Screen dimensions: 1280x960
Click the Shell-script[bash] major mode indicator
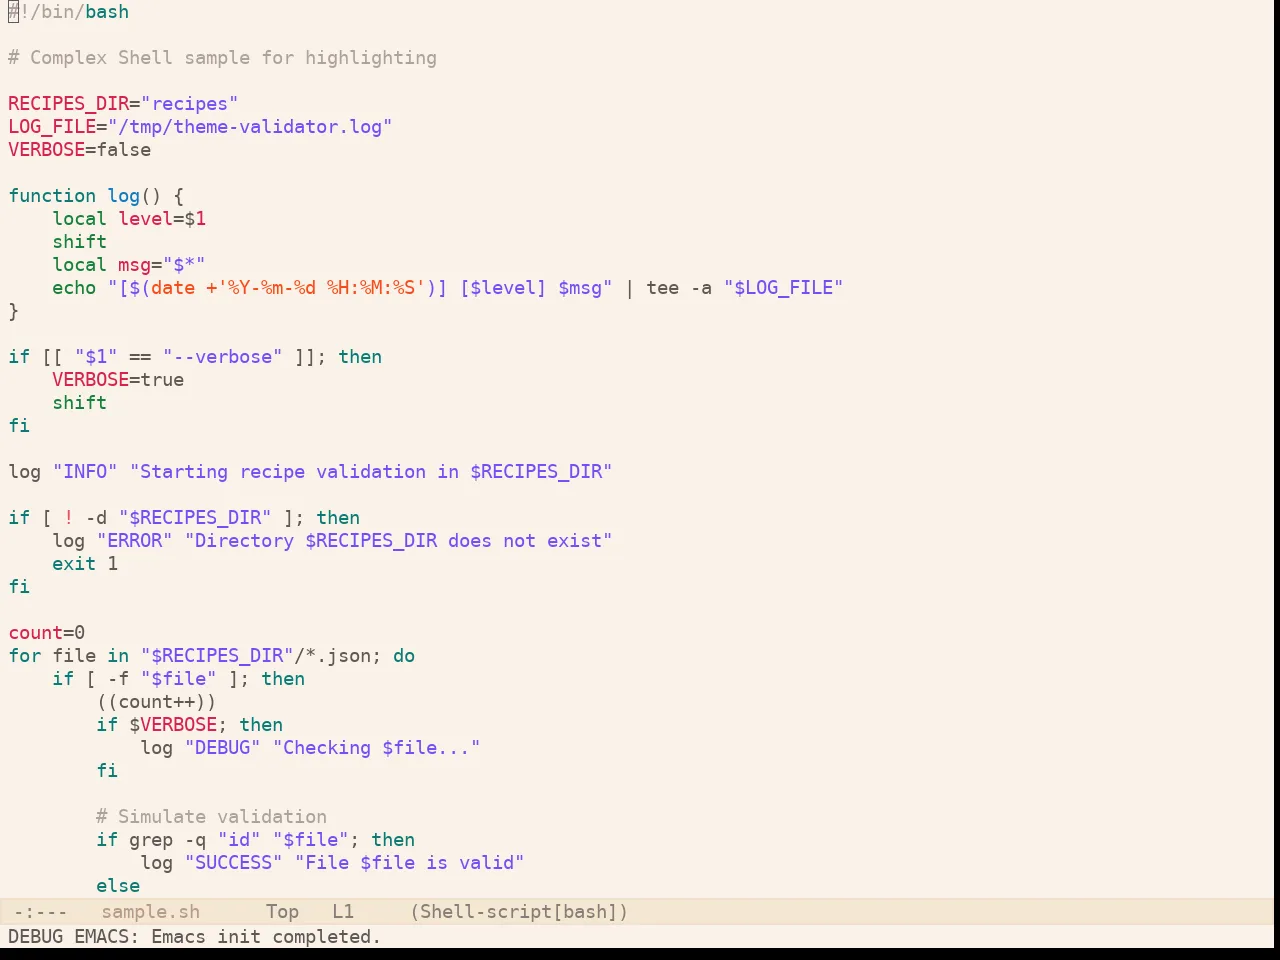click(x=519, y=912)
